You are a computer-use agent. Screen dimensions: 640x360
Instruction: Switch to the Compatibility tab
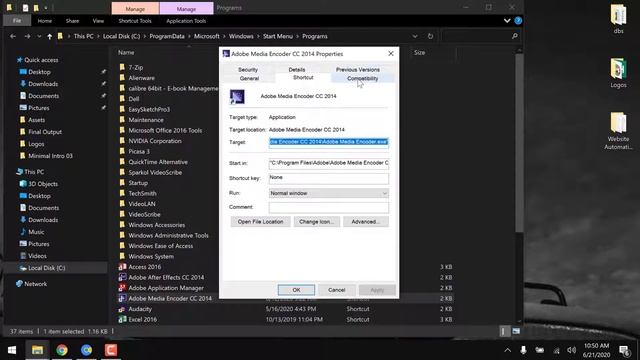[x=362, y=78]
